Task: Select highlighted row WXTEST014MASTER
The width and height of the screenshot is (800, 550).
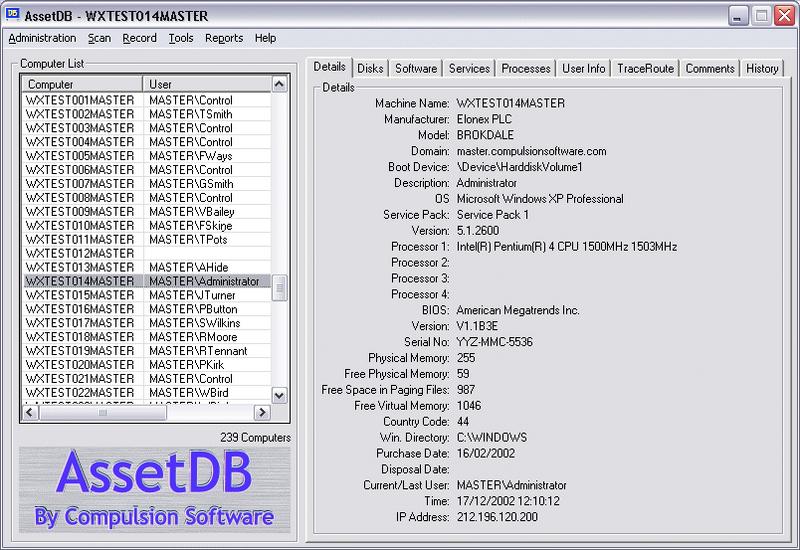Action: [x=147, y=281]
